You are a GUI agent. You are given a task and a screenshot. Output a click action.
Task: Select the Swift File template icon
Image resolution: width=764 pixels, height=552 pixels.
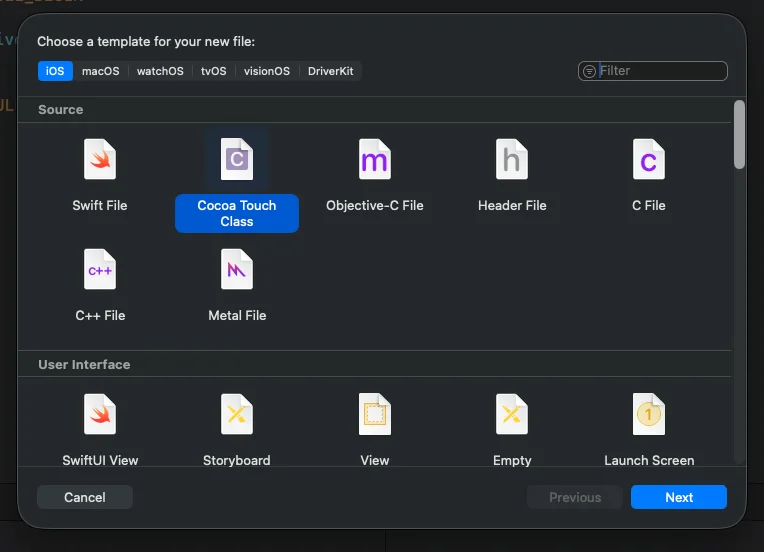pos(100,160)
